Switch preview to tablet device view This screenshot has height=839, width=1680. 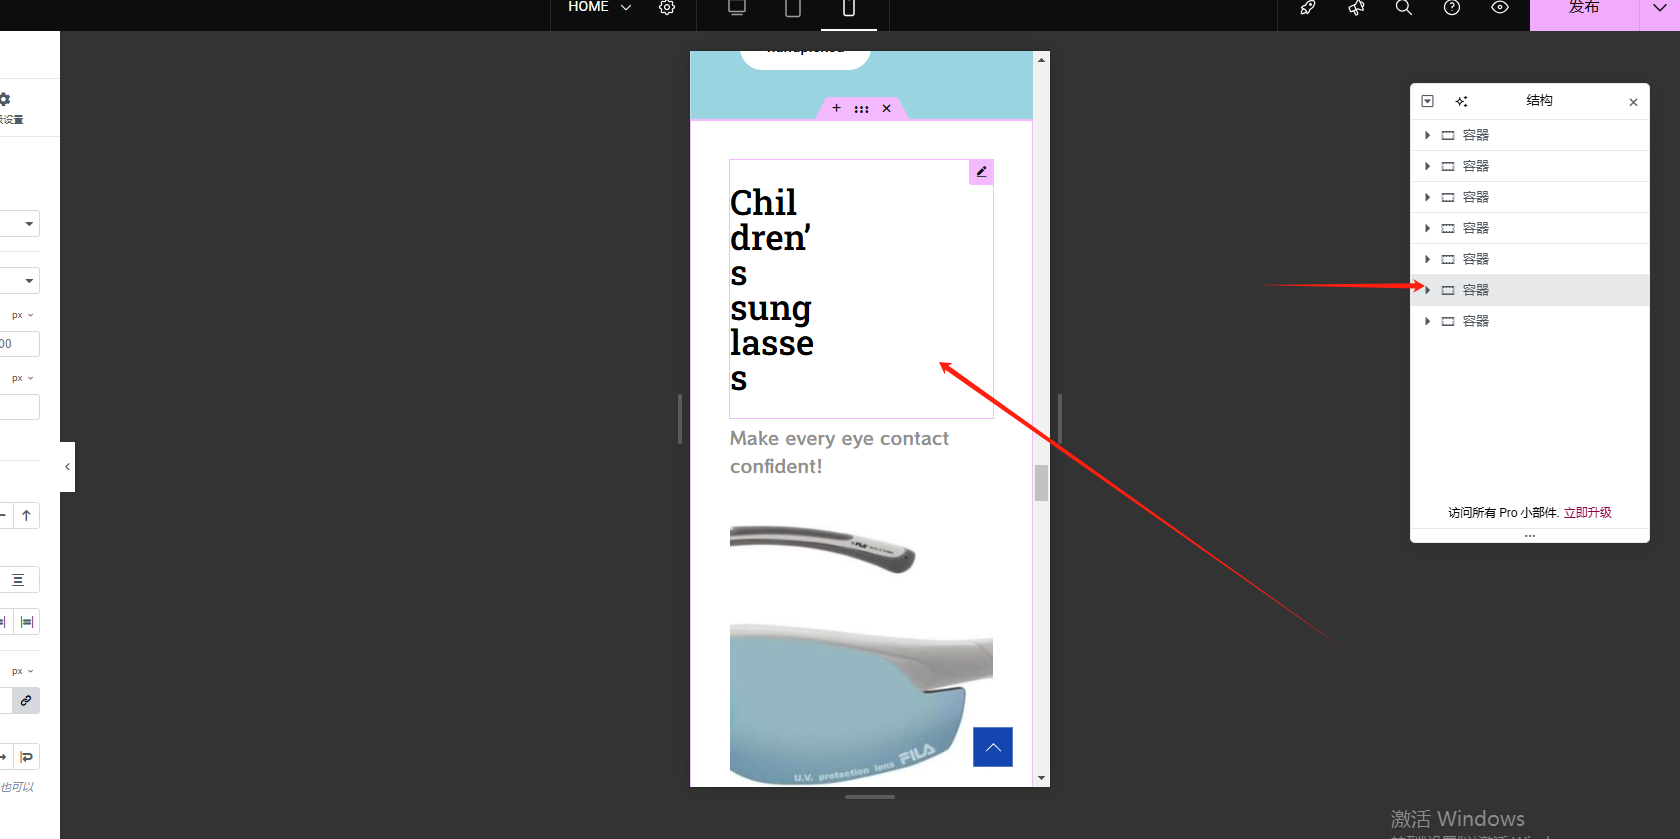[x=793, y=8]
